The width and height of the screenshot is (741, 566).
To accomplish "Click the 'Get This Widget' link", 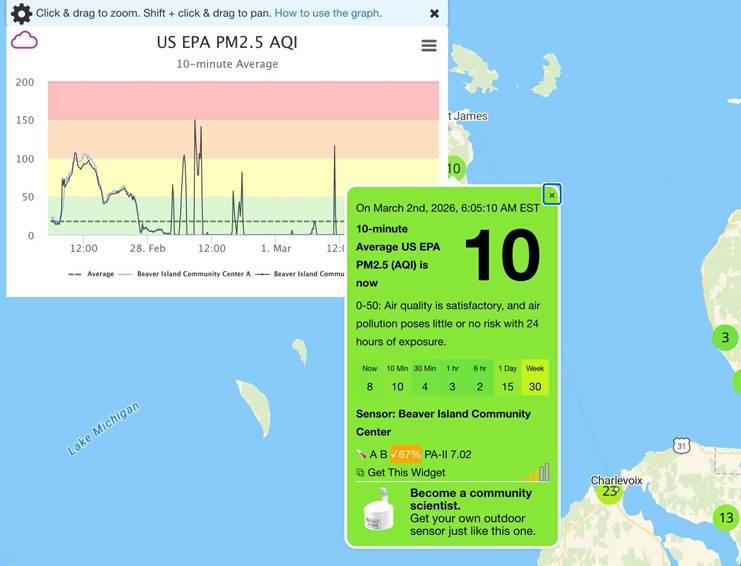I will point(406,472).
